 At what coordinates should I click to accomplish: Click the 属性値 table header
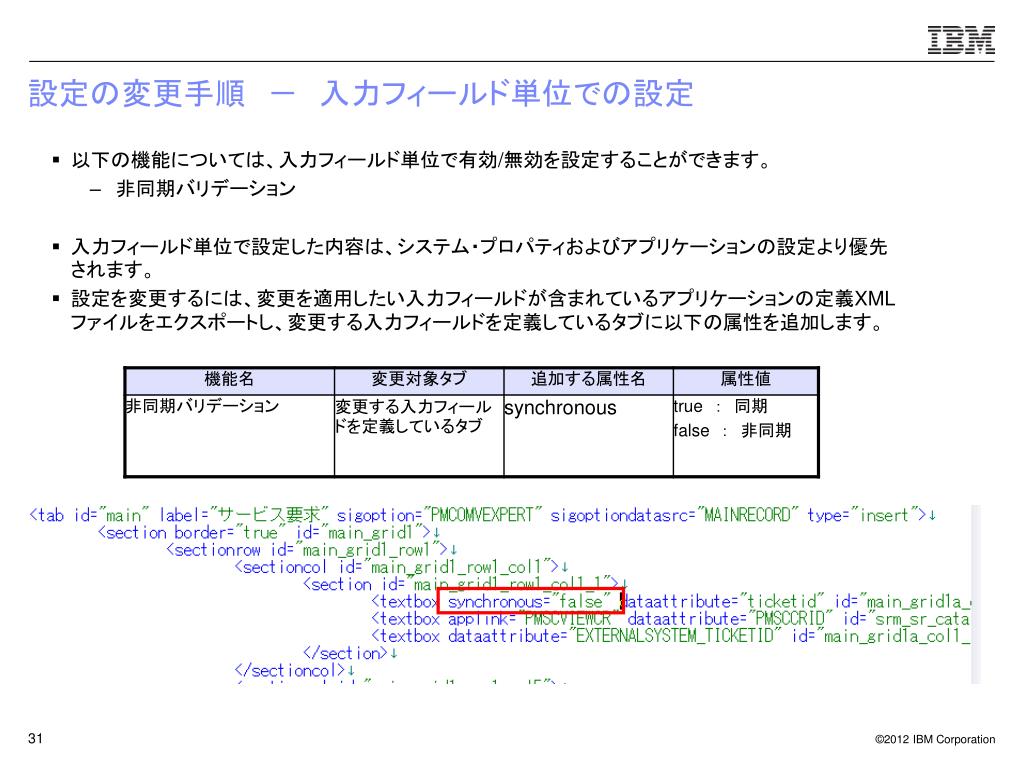pyautogui.click(x=745, y=379)
